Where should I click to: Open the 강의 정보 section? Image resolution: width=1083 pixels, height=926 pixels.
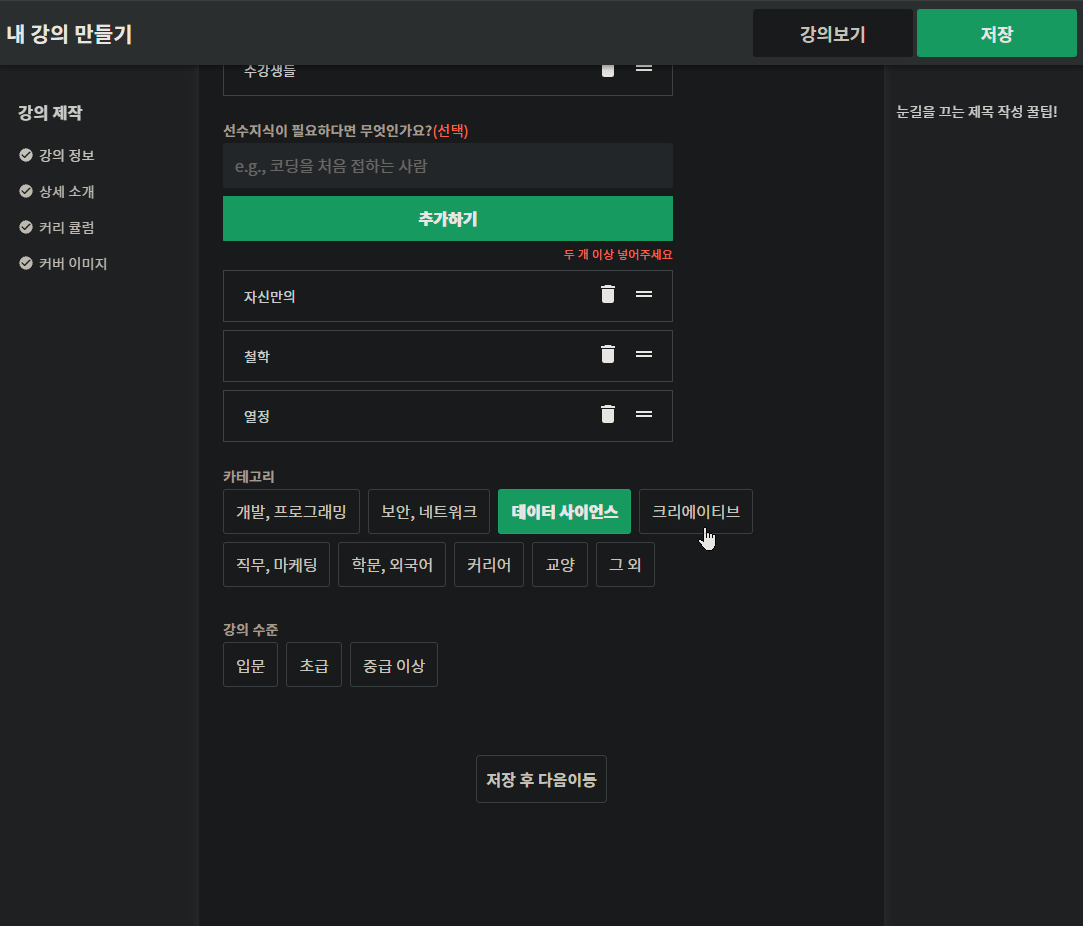coord(66,155)
